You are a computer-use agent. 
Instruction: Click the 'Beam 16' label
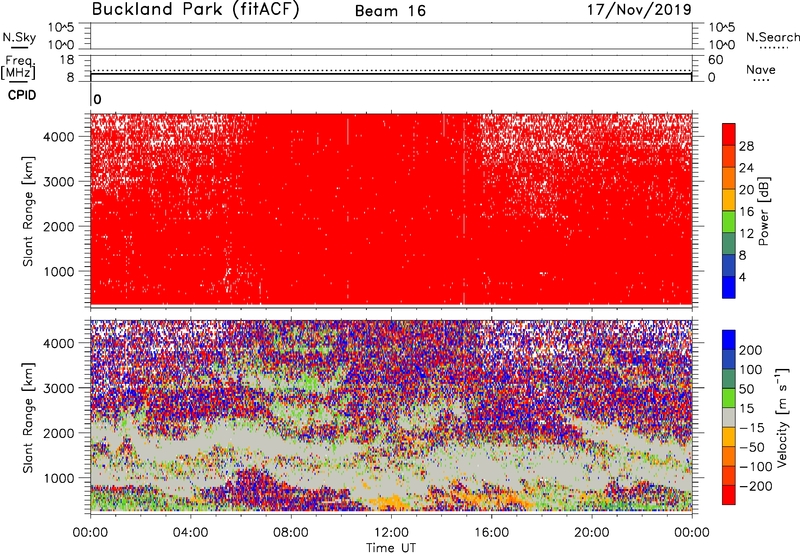390,11
